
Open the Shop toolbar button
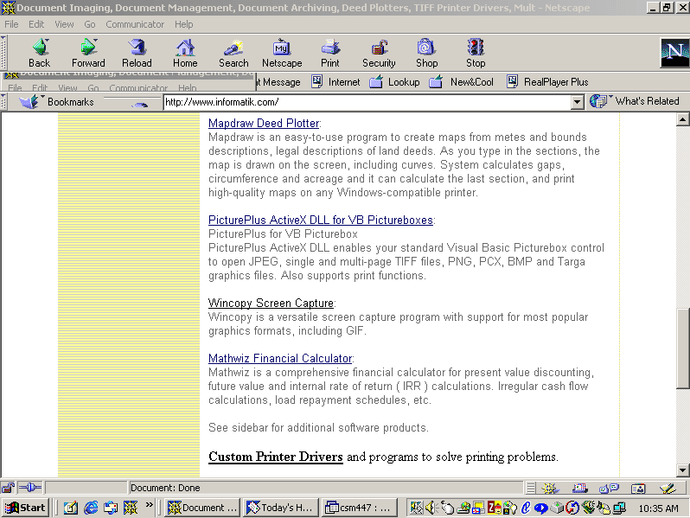click(x=427, y=53)
